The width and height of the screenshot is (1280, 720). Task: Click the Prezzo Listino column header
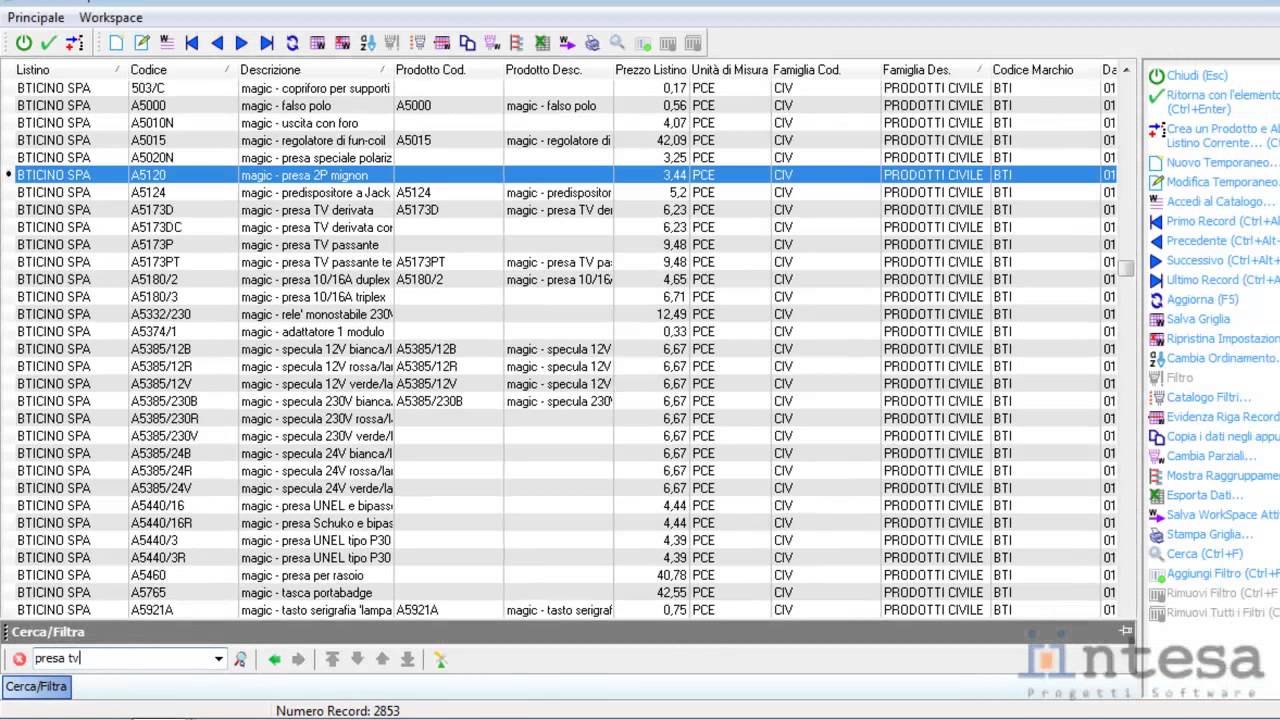click(x=651, y=70)
